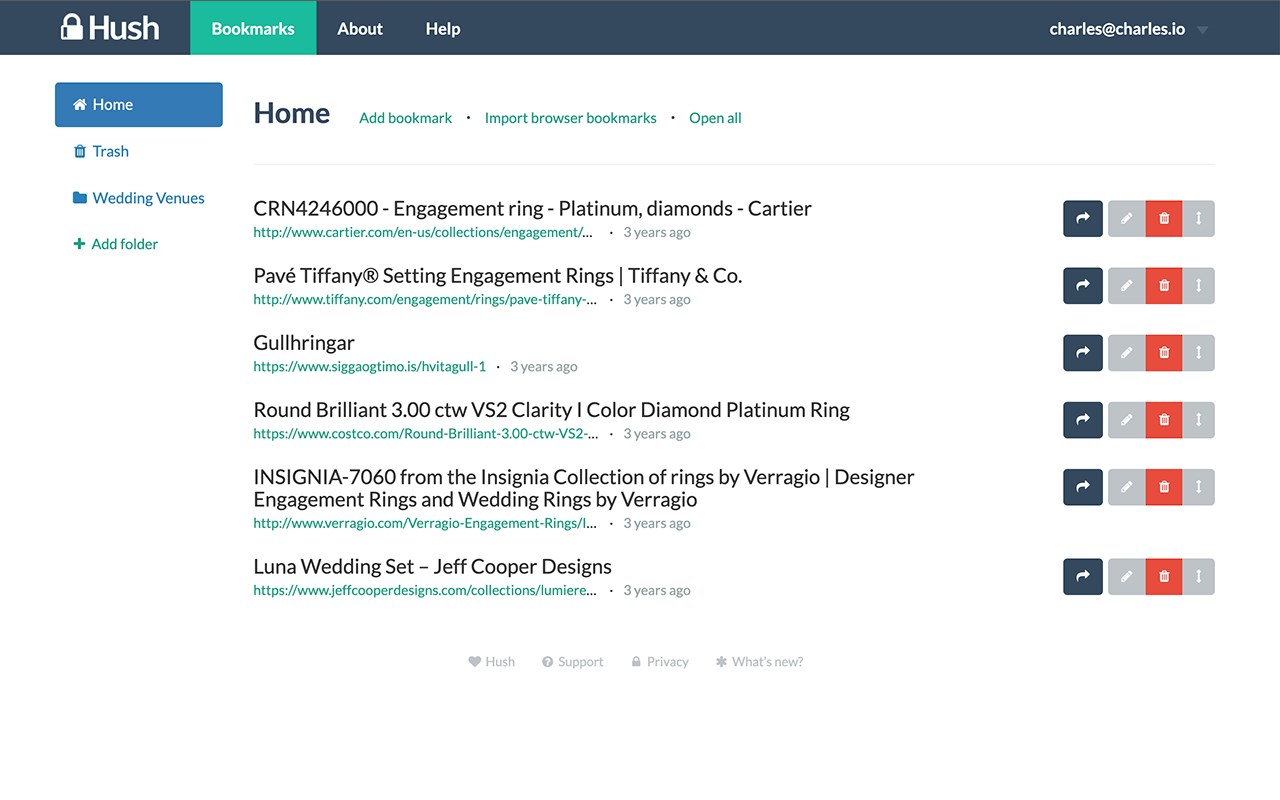This screenshot has width=1280, height=800.
Task: Click the Add bookmark link
Action: [406, 118]
